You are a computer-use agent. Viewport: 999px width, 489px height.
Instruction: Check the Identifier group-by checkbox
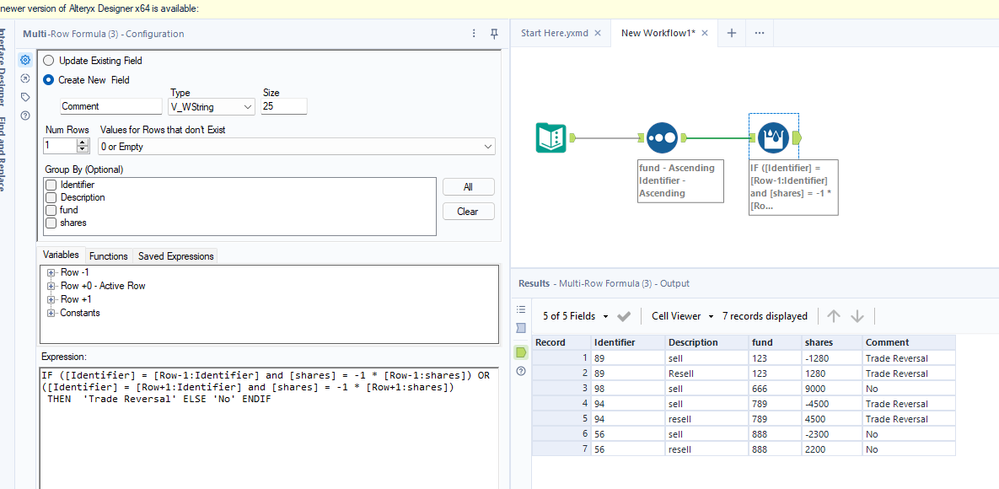51,185
